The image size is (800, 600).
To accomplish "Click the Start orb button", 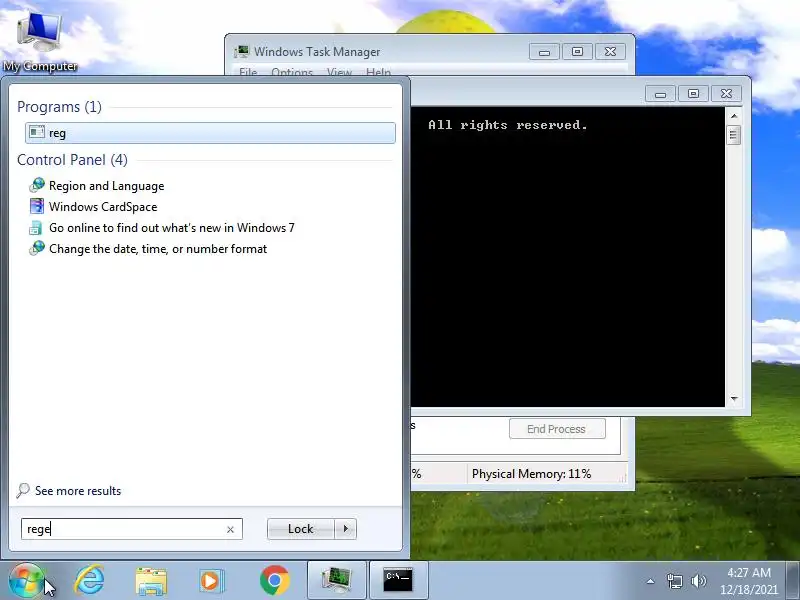I will (26, 580).
